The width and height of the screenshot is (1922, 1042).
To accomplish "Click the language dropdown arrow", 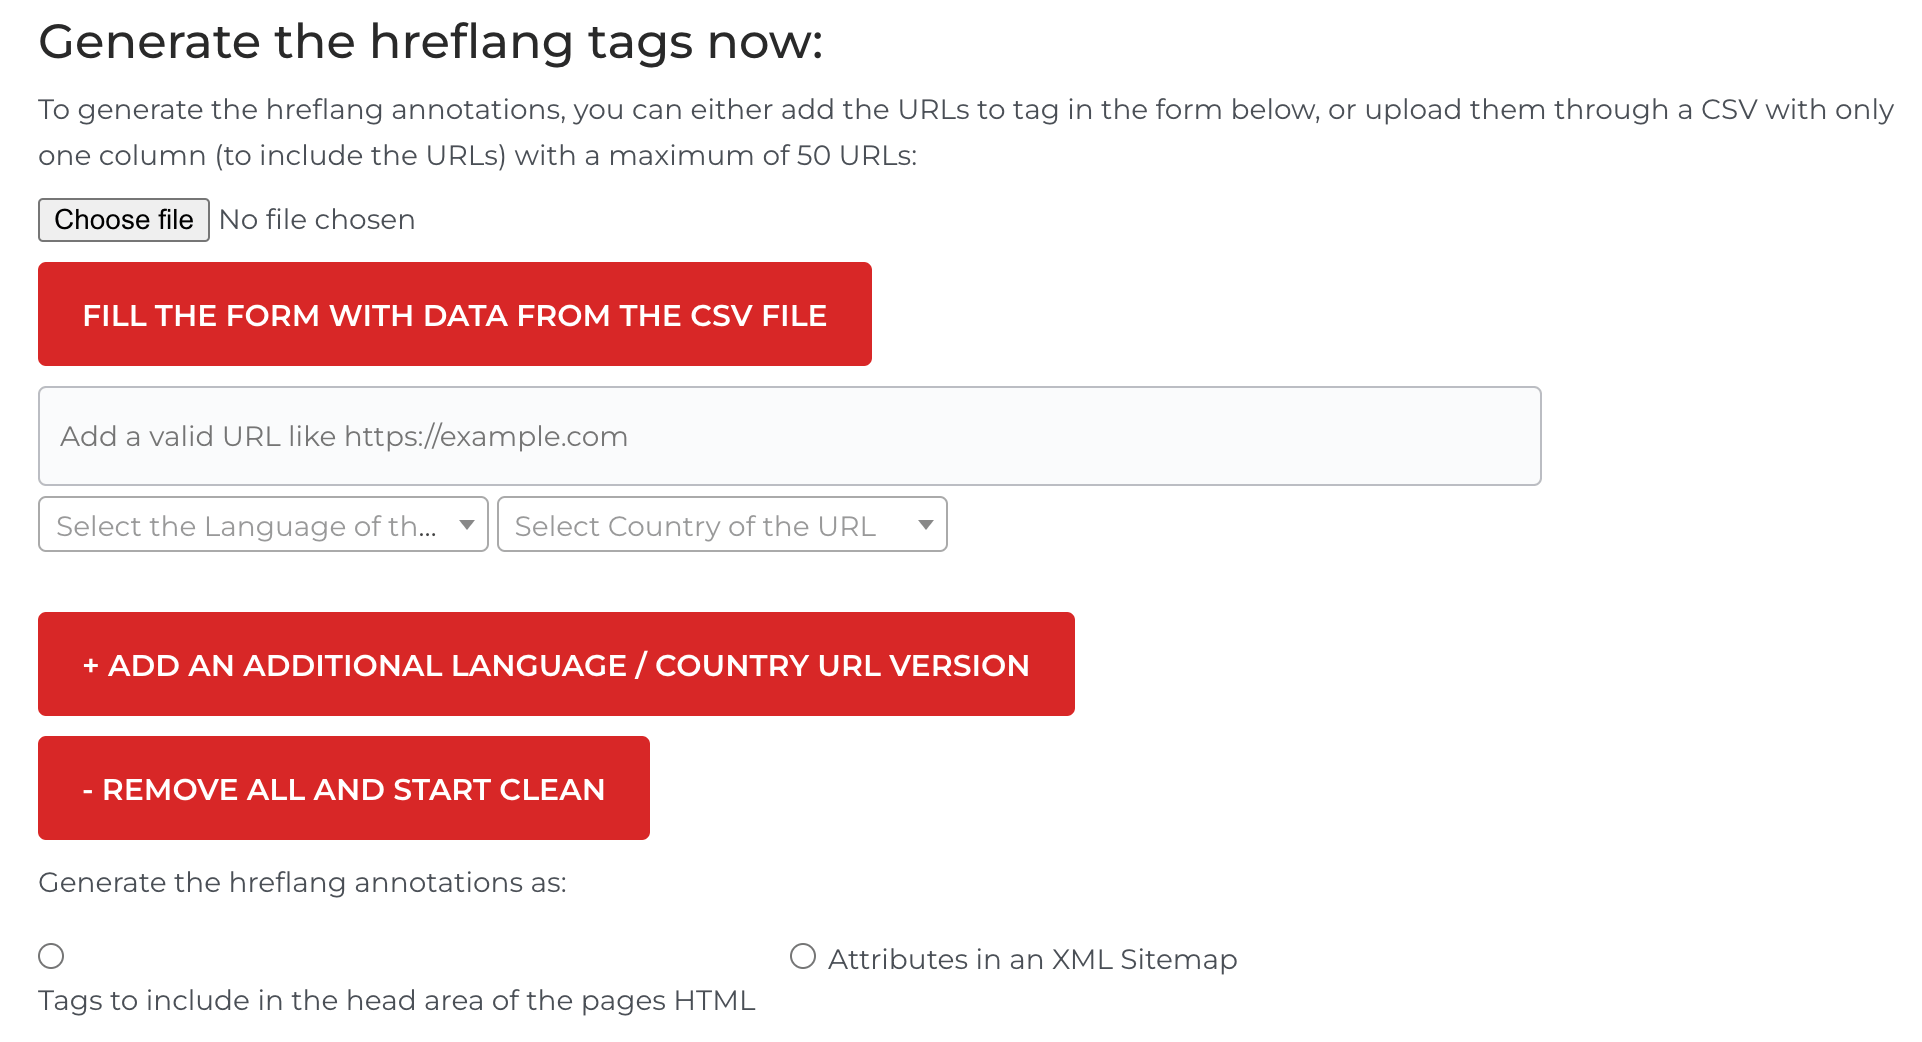I will coord(466,524).
